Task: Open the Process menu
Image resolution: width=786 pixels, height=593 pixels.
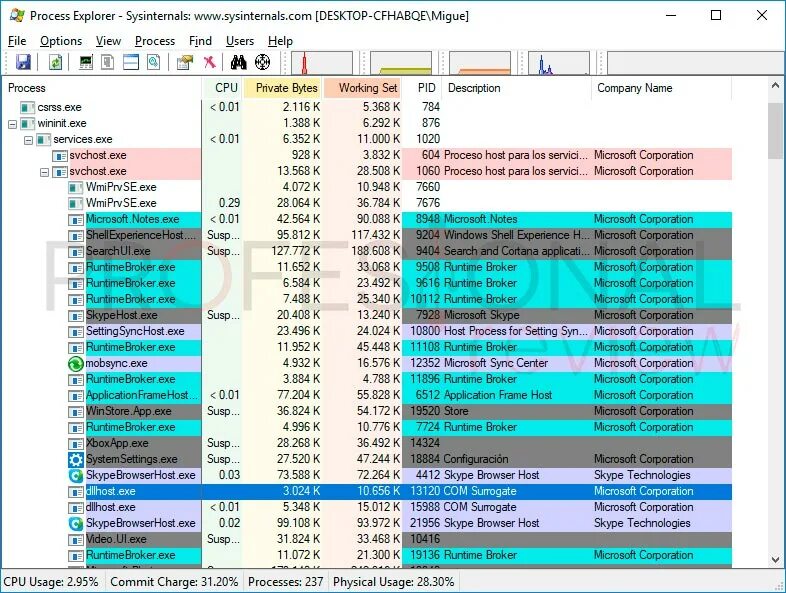Action: [x=155, y=41]
